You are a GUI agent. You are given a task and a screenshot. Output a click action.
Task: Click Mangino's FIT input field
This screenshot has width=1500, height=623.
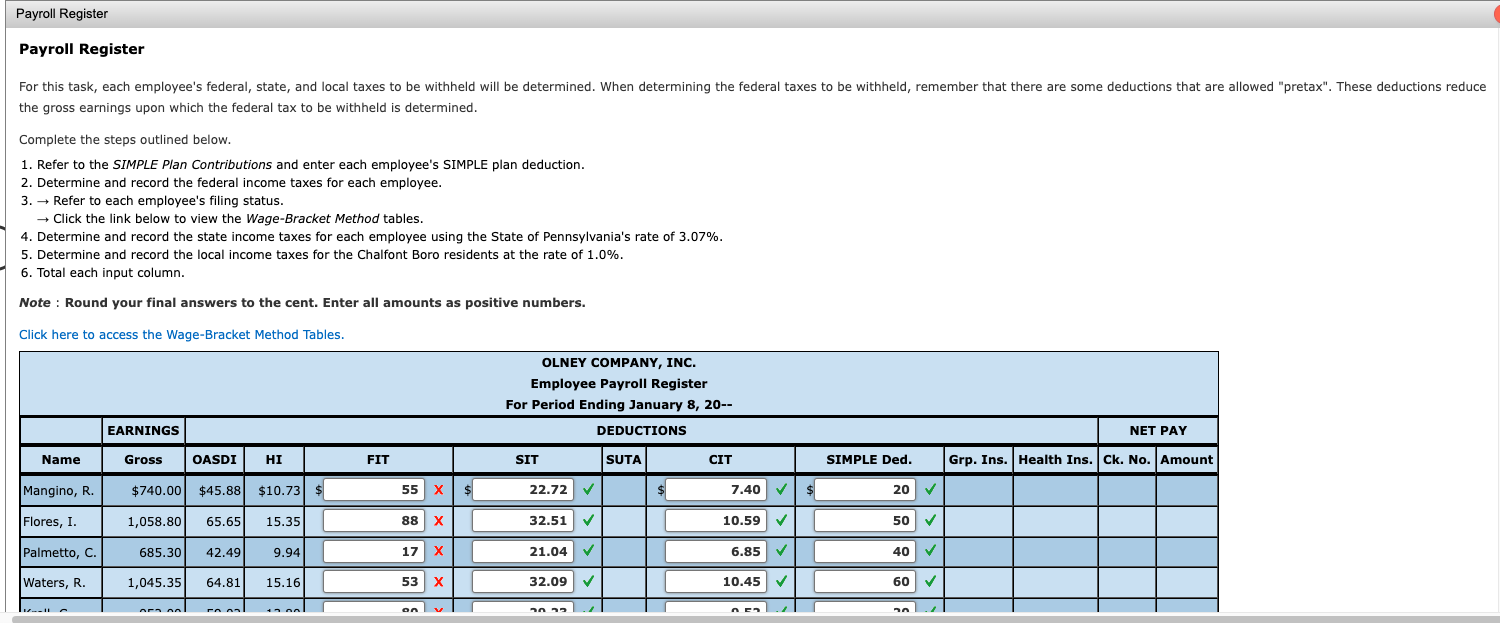coord(375,489)
